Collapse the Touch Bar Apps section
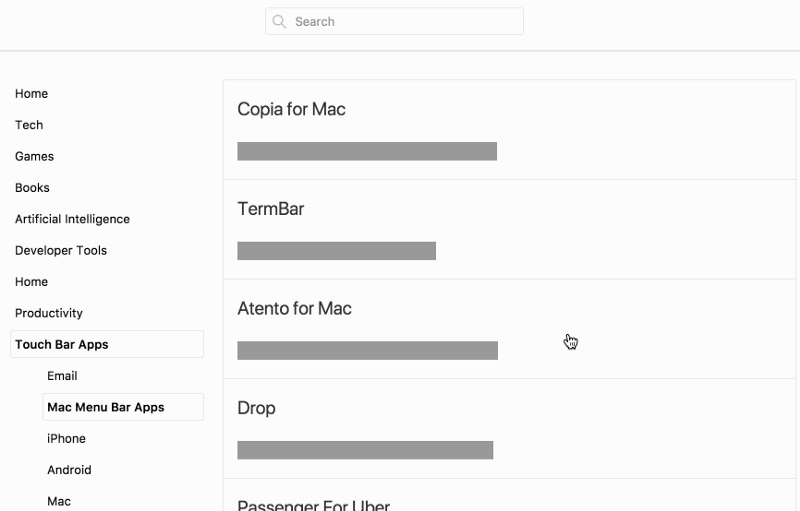800x511 pixels. coord(62,344)
